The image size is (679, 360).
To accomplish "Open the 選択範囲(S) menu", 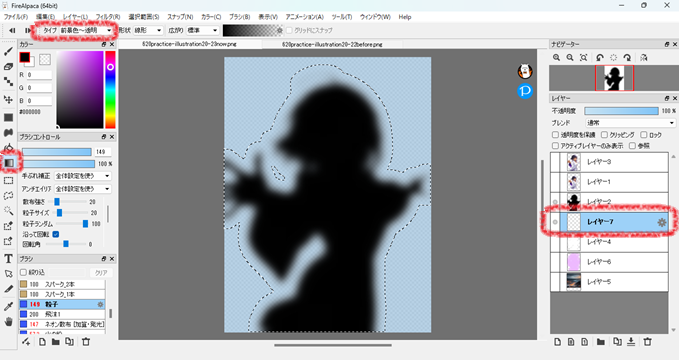I will (x=144, y=17).
